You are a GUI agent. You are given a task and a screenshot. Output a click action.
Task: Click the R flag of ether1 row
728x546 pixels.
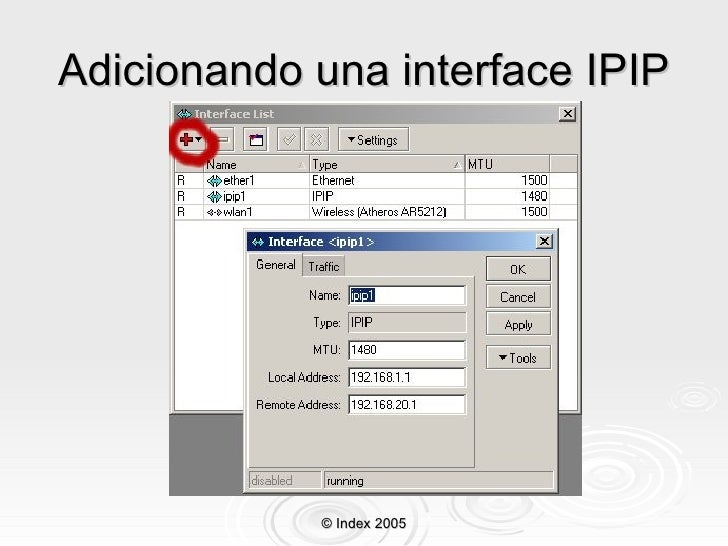pos(181,181)
